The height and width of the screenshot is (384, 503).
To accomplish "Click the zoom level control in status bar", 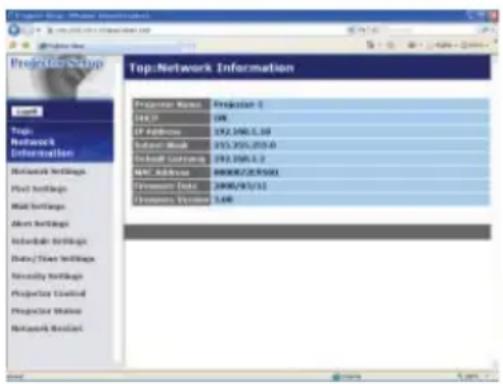I will tap(473, 377).
